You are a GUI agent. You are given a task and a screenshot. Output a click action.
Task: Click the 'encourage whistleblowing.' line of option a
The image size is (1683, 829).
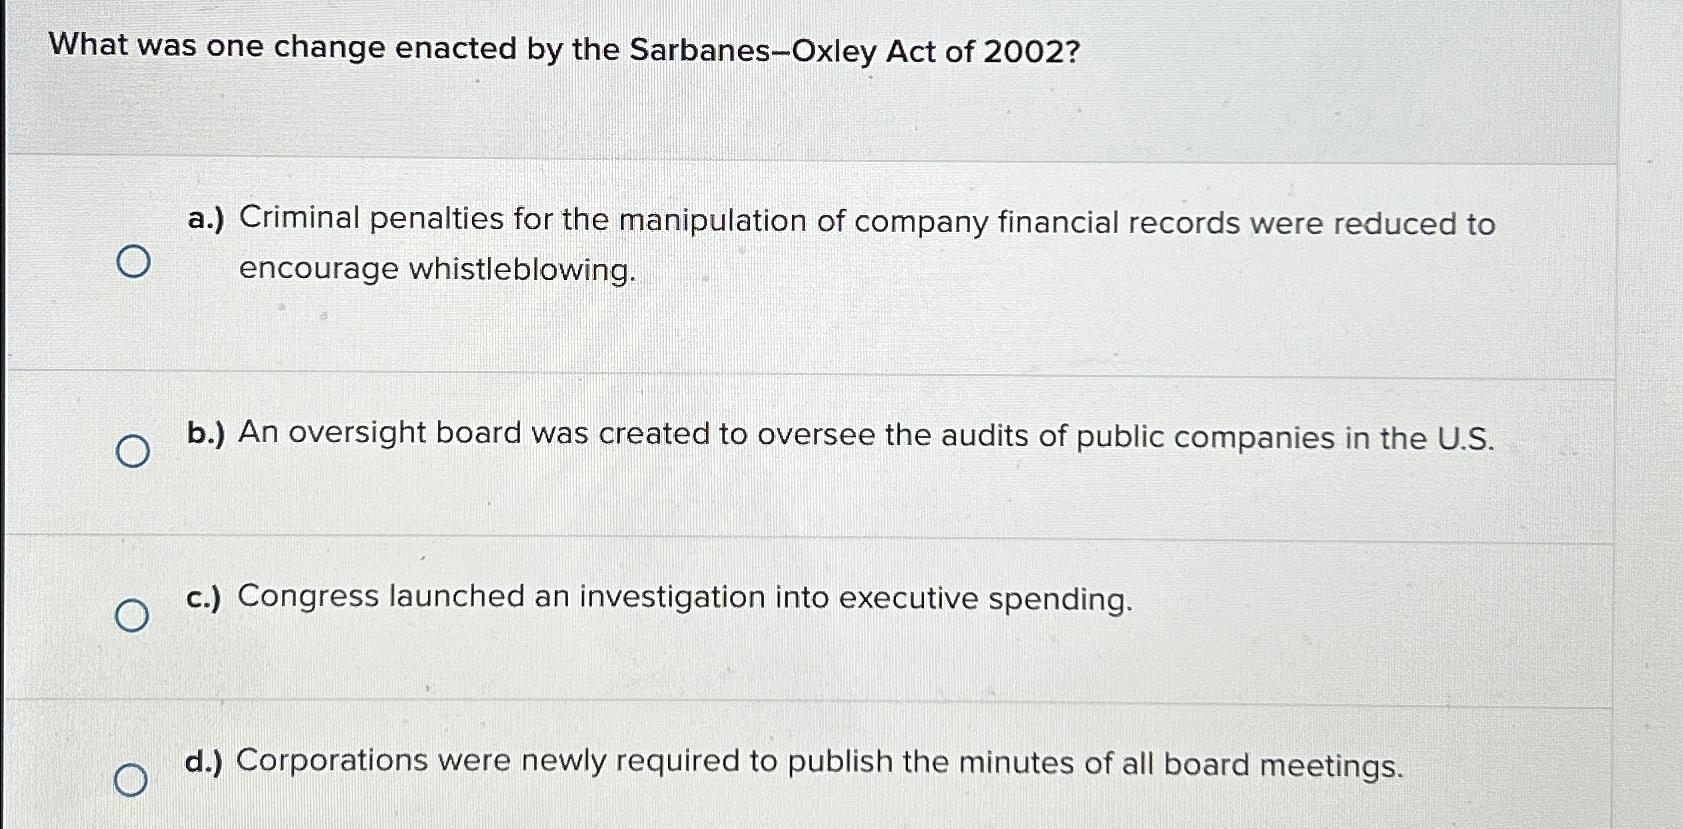[437, 269]
